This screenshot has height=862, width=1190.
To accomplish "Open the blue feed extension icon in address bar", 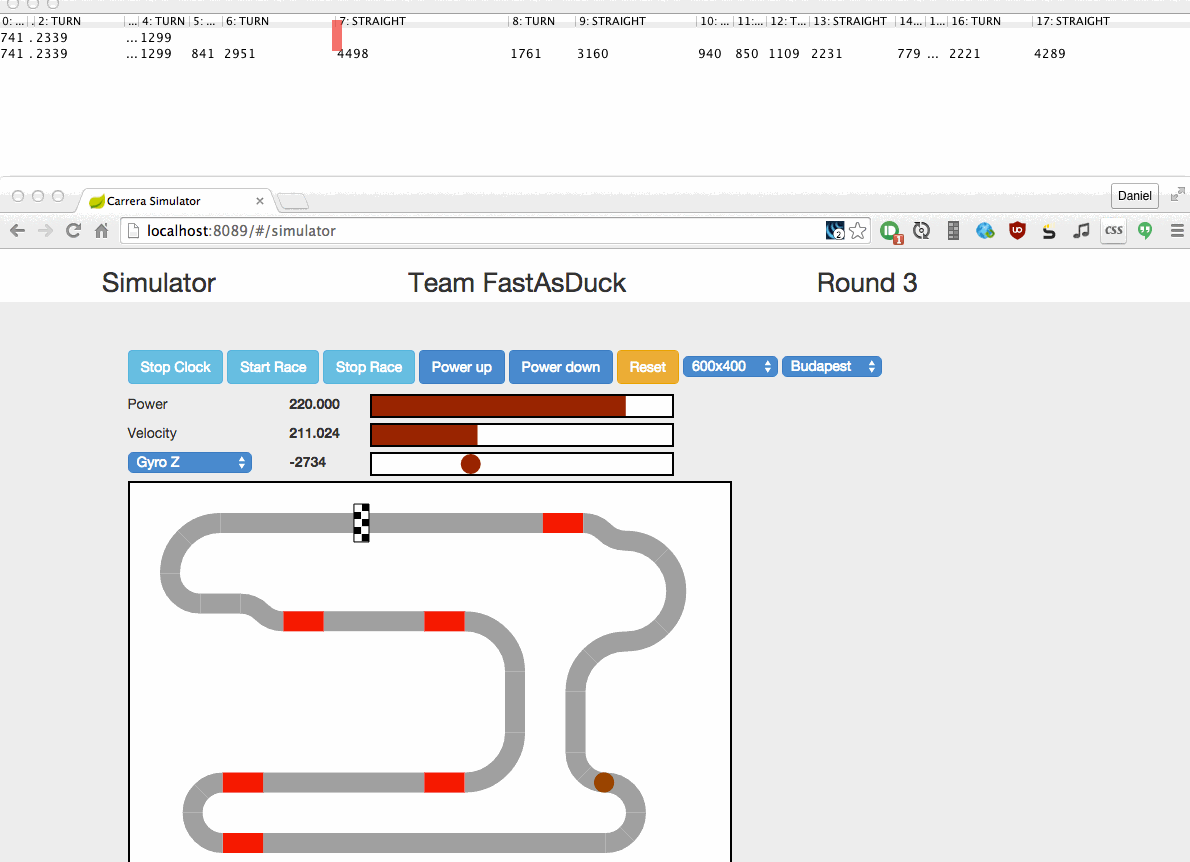I will pos(835,231).
